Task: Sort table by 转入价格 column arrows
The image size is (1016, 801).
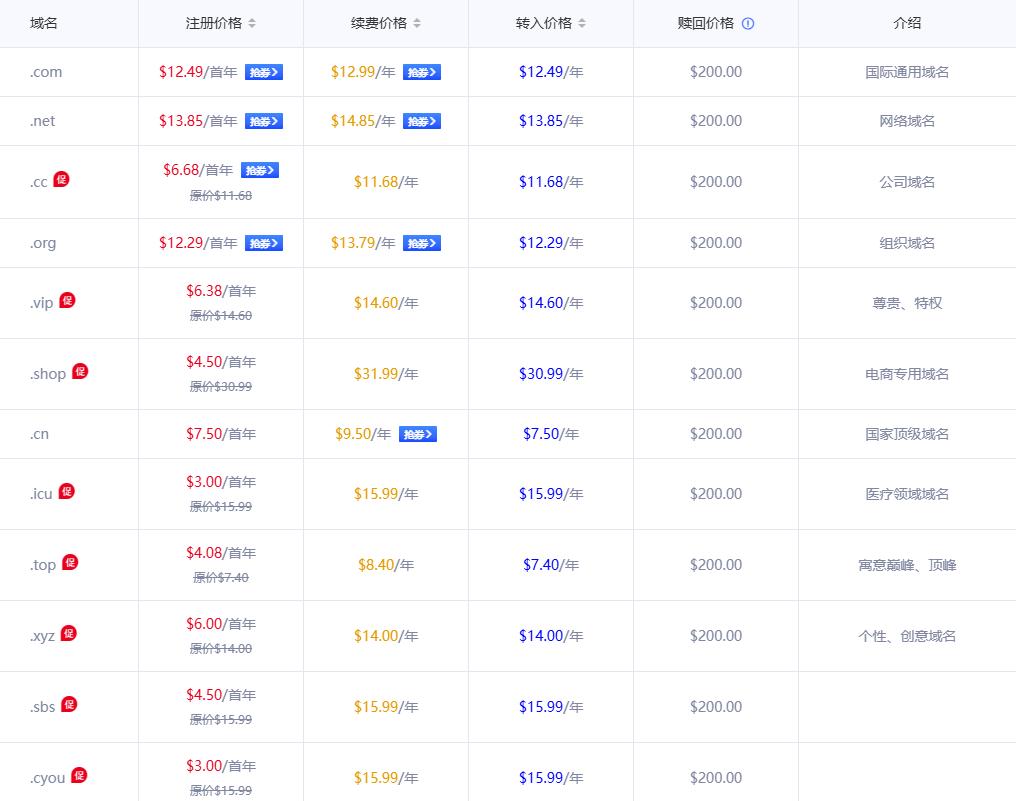Action: pyautogui.click(x=582, y=23)
